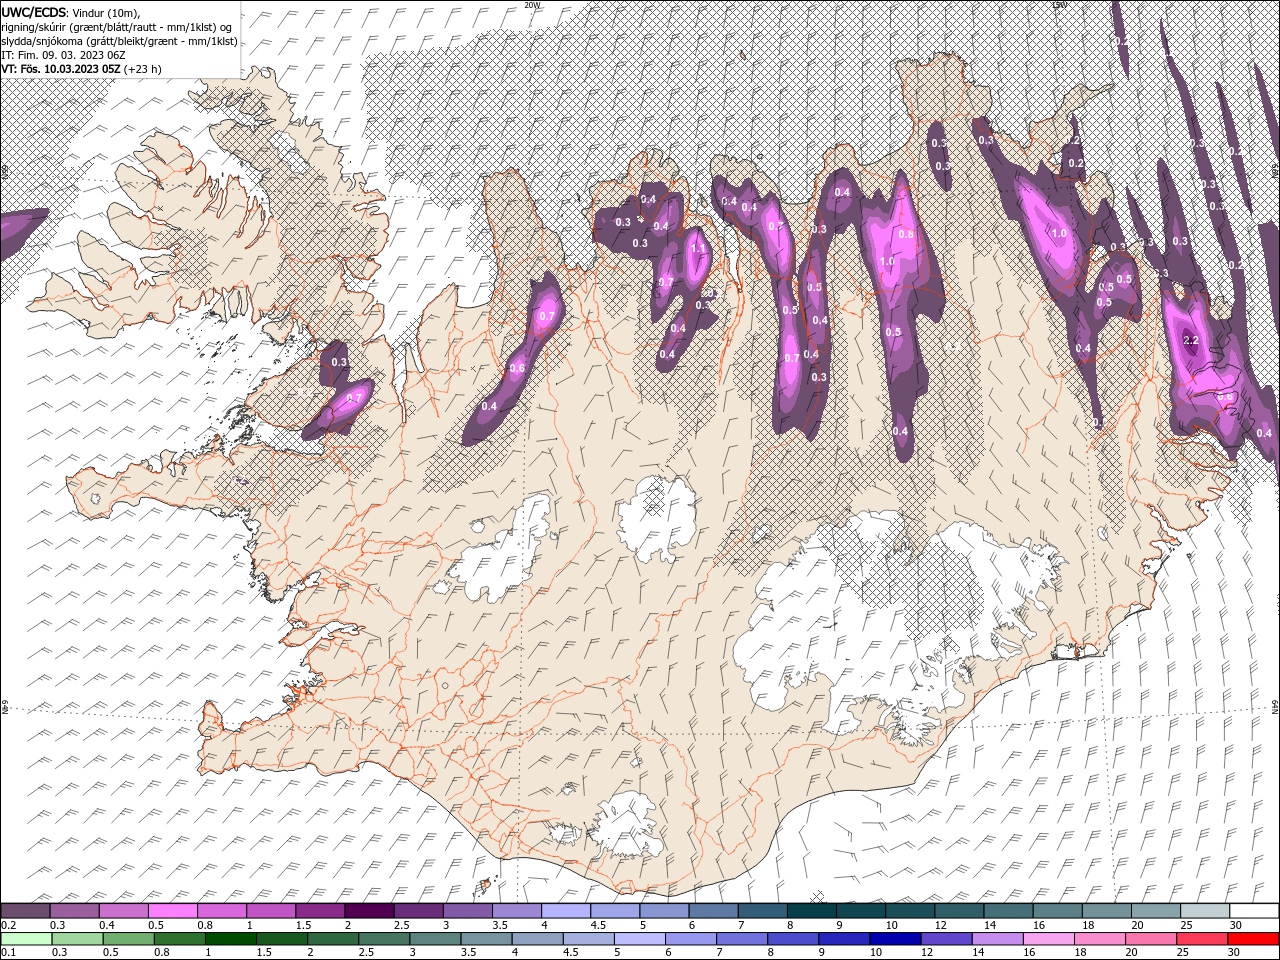Click the dark purple 2 swatch in top legend row
The width and height of the screenshot is (1280, 960).
(369, 911)
